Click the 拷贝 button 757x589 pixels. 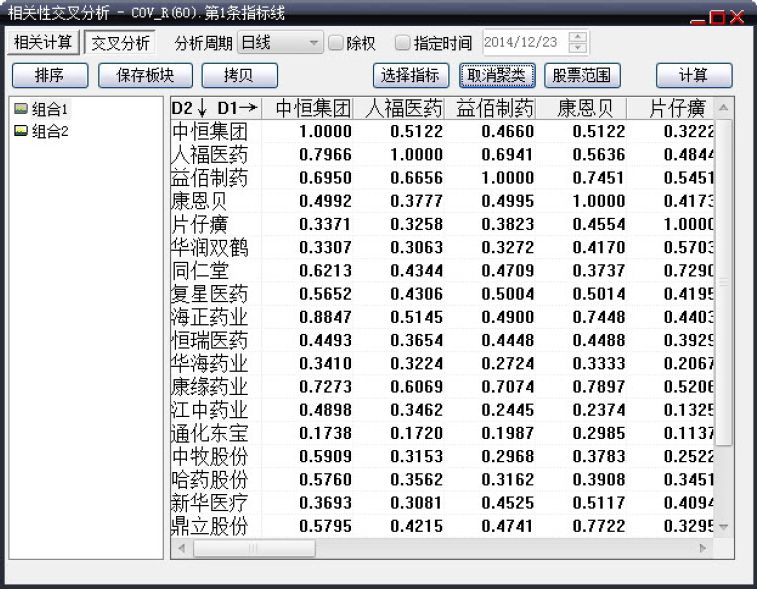pyautogui.click(x=239, y=75)
